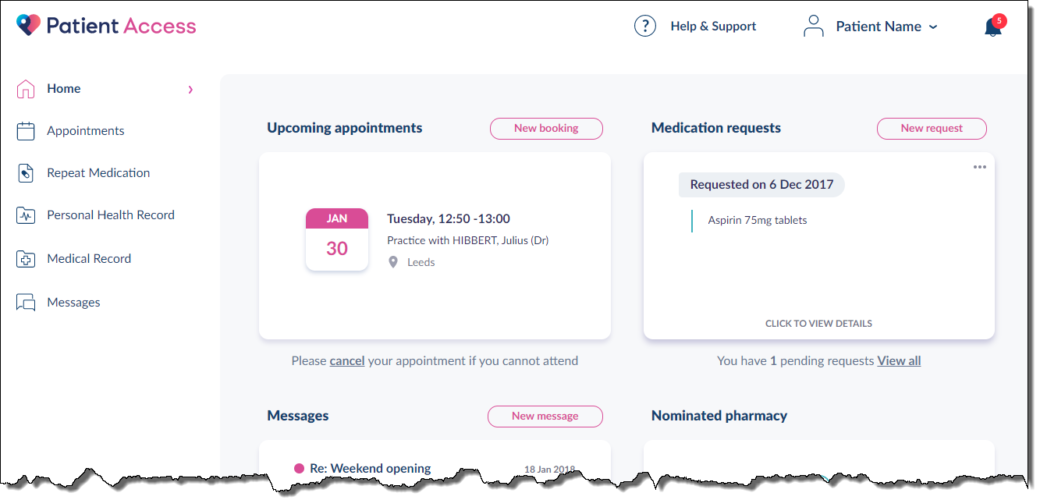This screenshot has height=500, width=1040.
Task: Open the notifications bell icon
Action: tap(993, 27)
